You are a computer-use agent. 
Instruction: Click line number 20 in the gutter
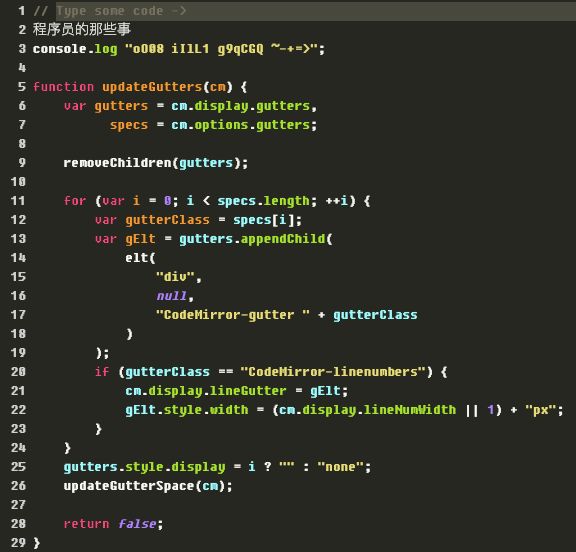click(x=18, y=372)
